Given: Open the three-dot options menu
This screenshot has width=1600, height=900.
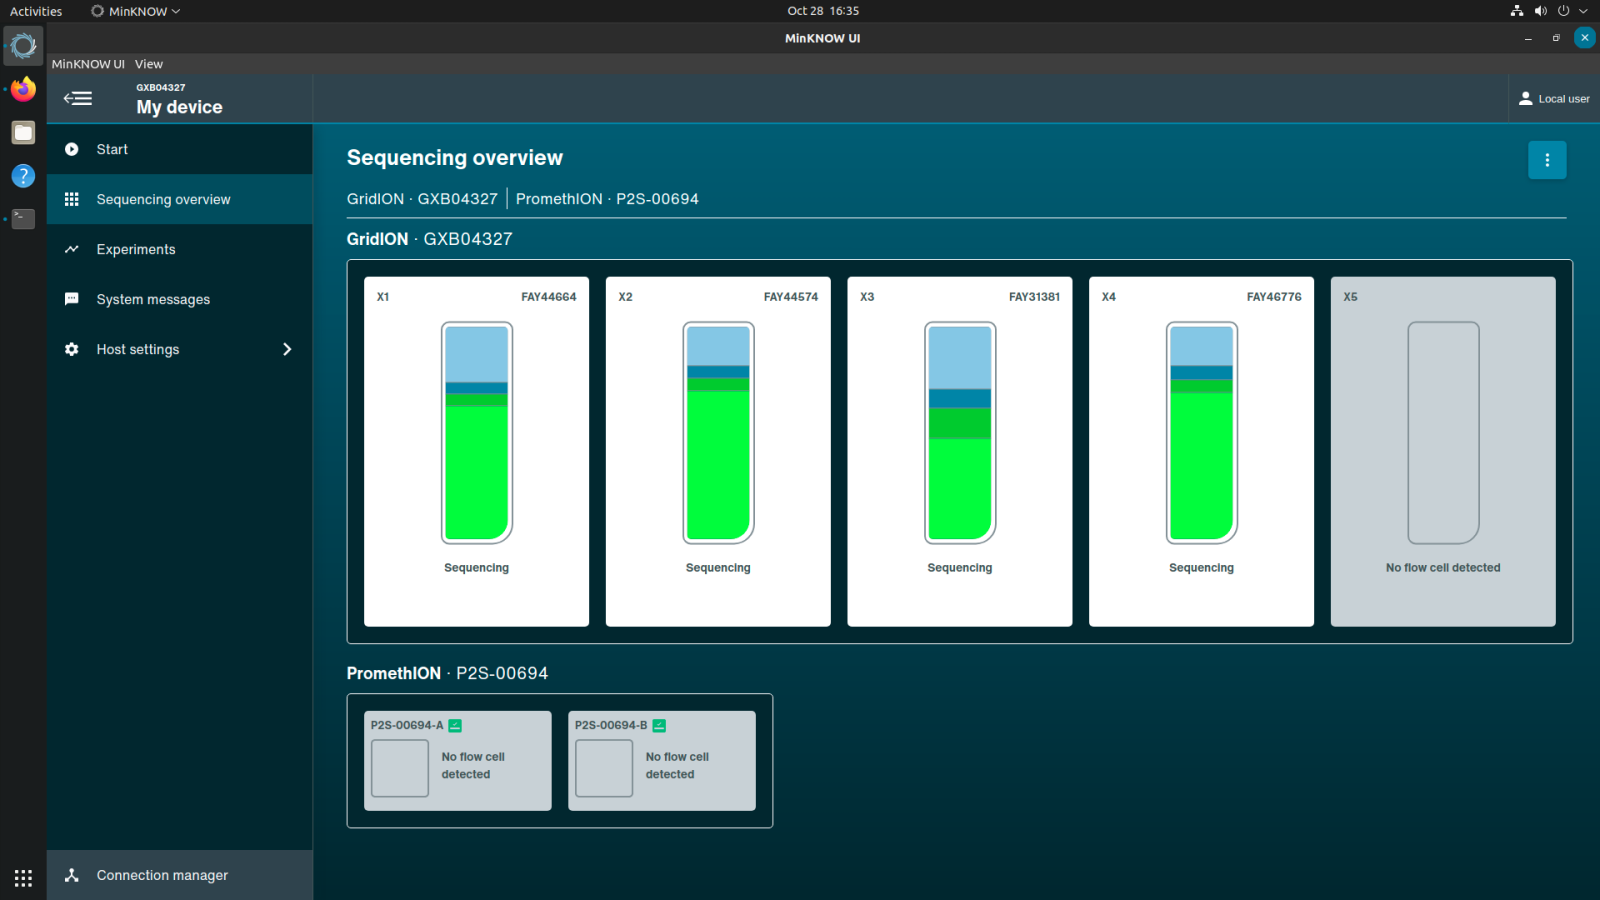Looking at the screenshot, I should click(x=1546, y=160).
